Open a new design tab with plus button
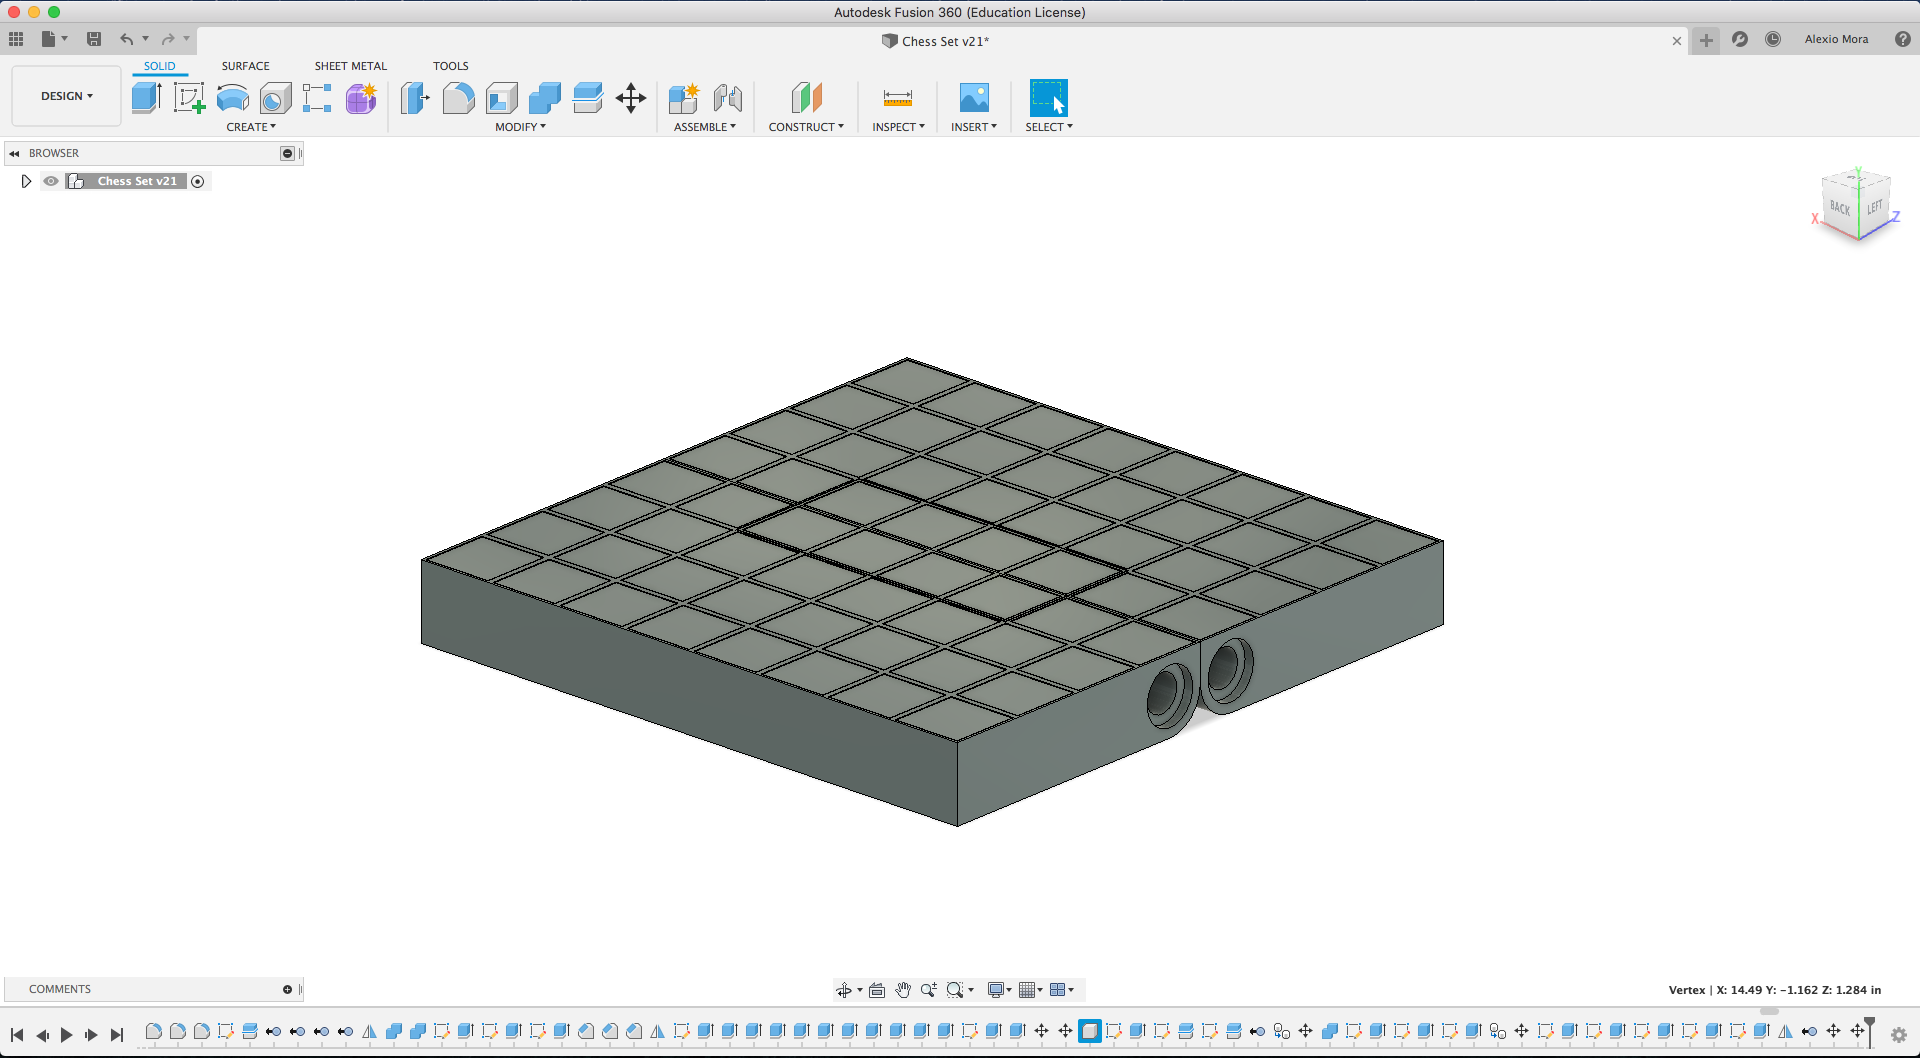 click(1706, 40)
